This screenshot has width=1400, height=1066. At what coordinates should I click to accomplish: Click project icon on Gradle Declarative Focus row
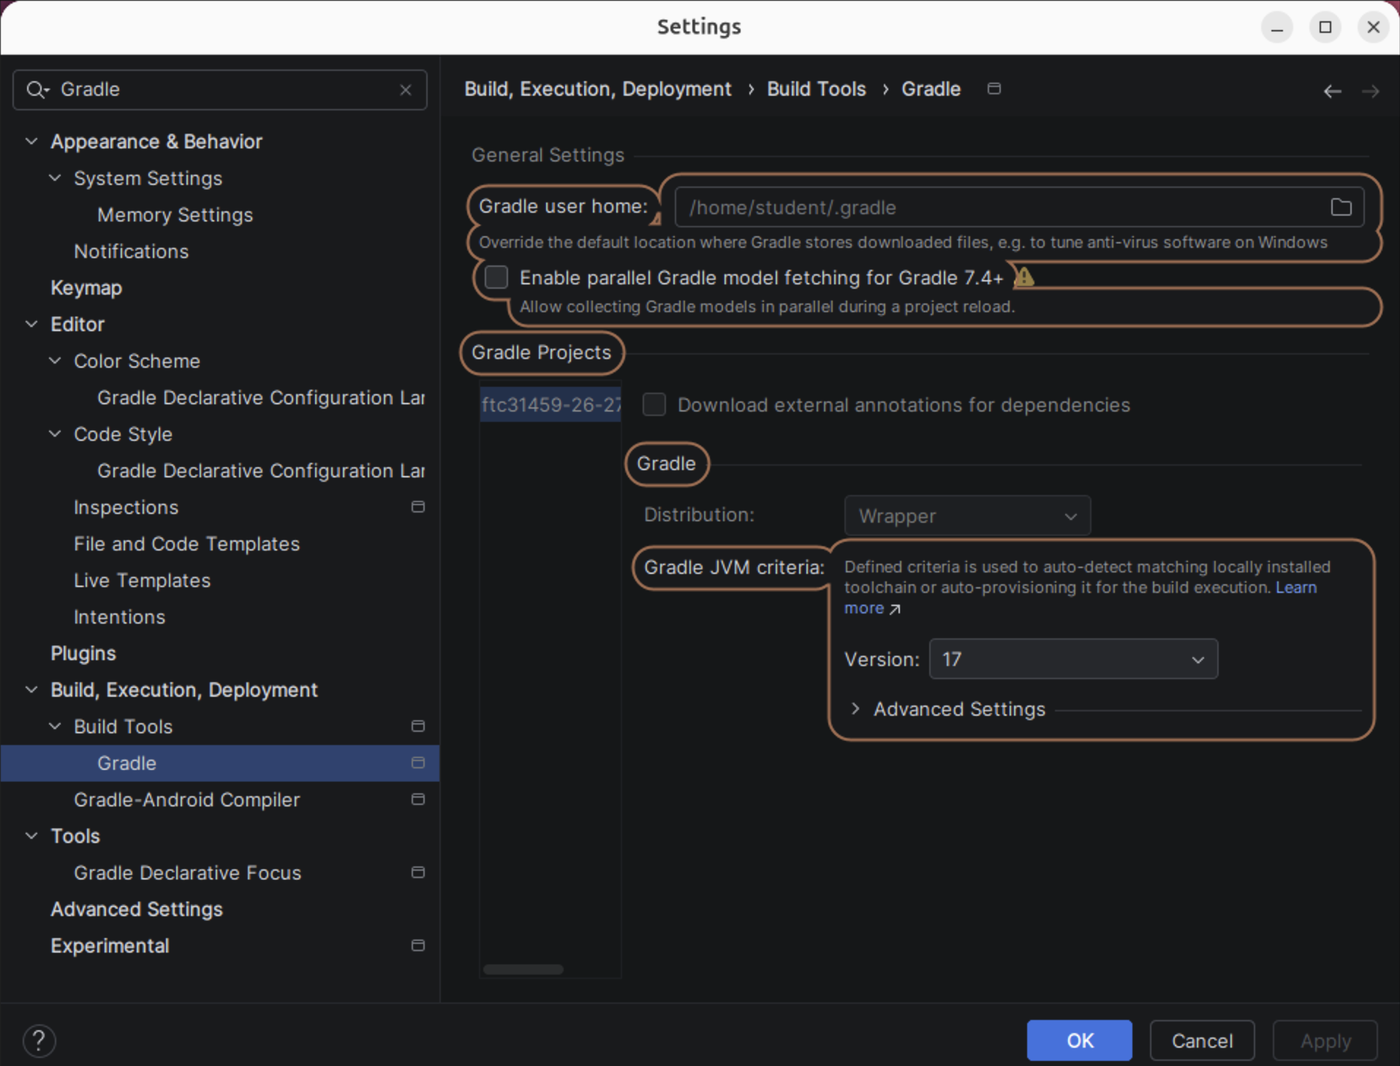point(418,872)
